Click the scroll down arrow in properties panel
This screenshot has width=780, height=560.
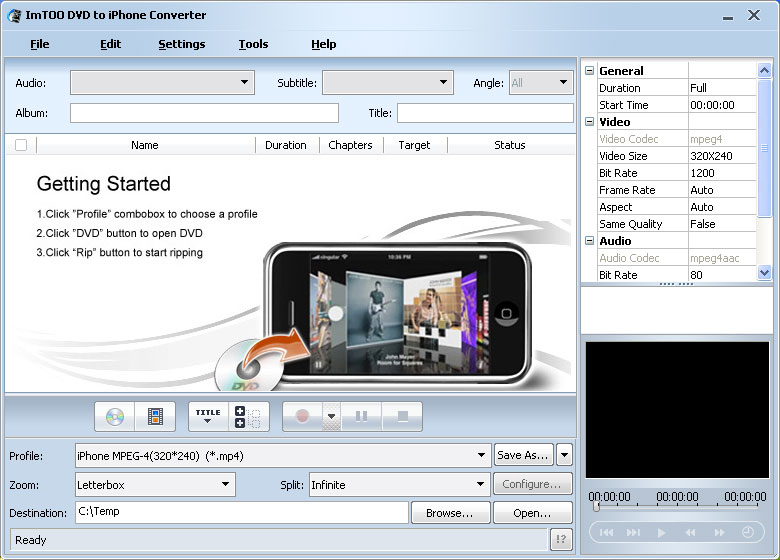(764, 273)
